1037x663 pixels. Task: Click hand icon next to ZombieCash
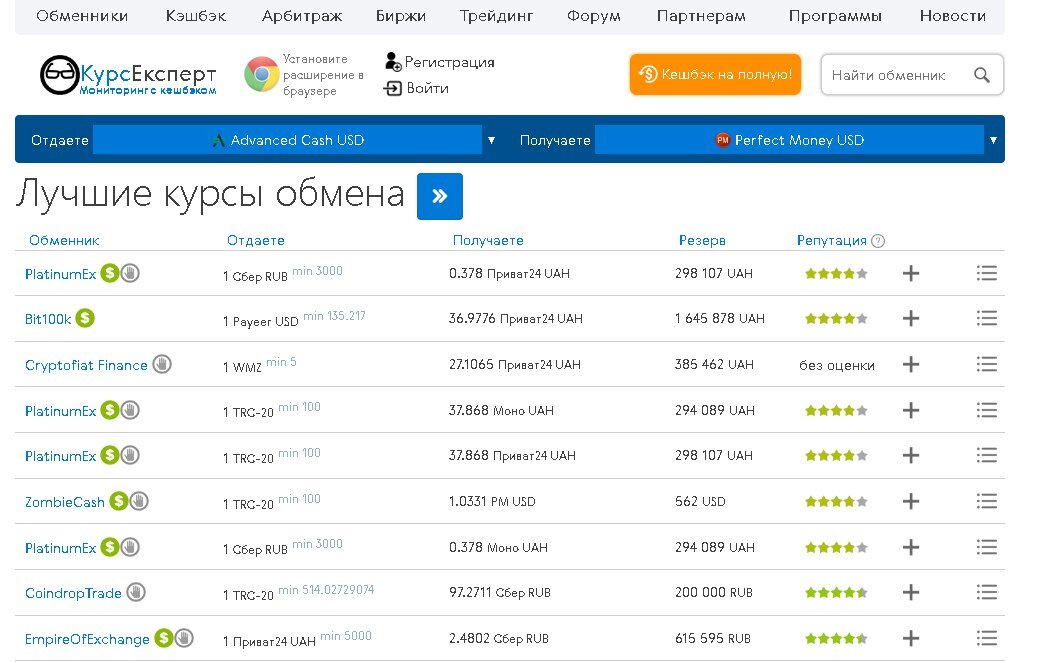[139, 501]
